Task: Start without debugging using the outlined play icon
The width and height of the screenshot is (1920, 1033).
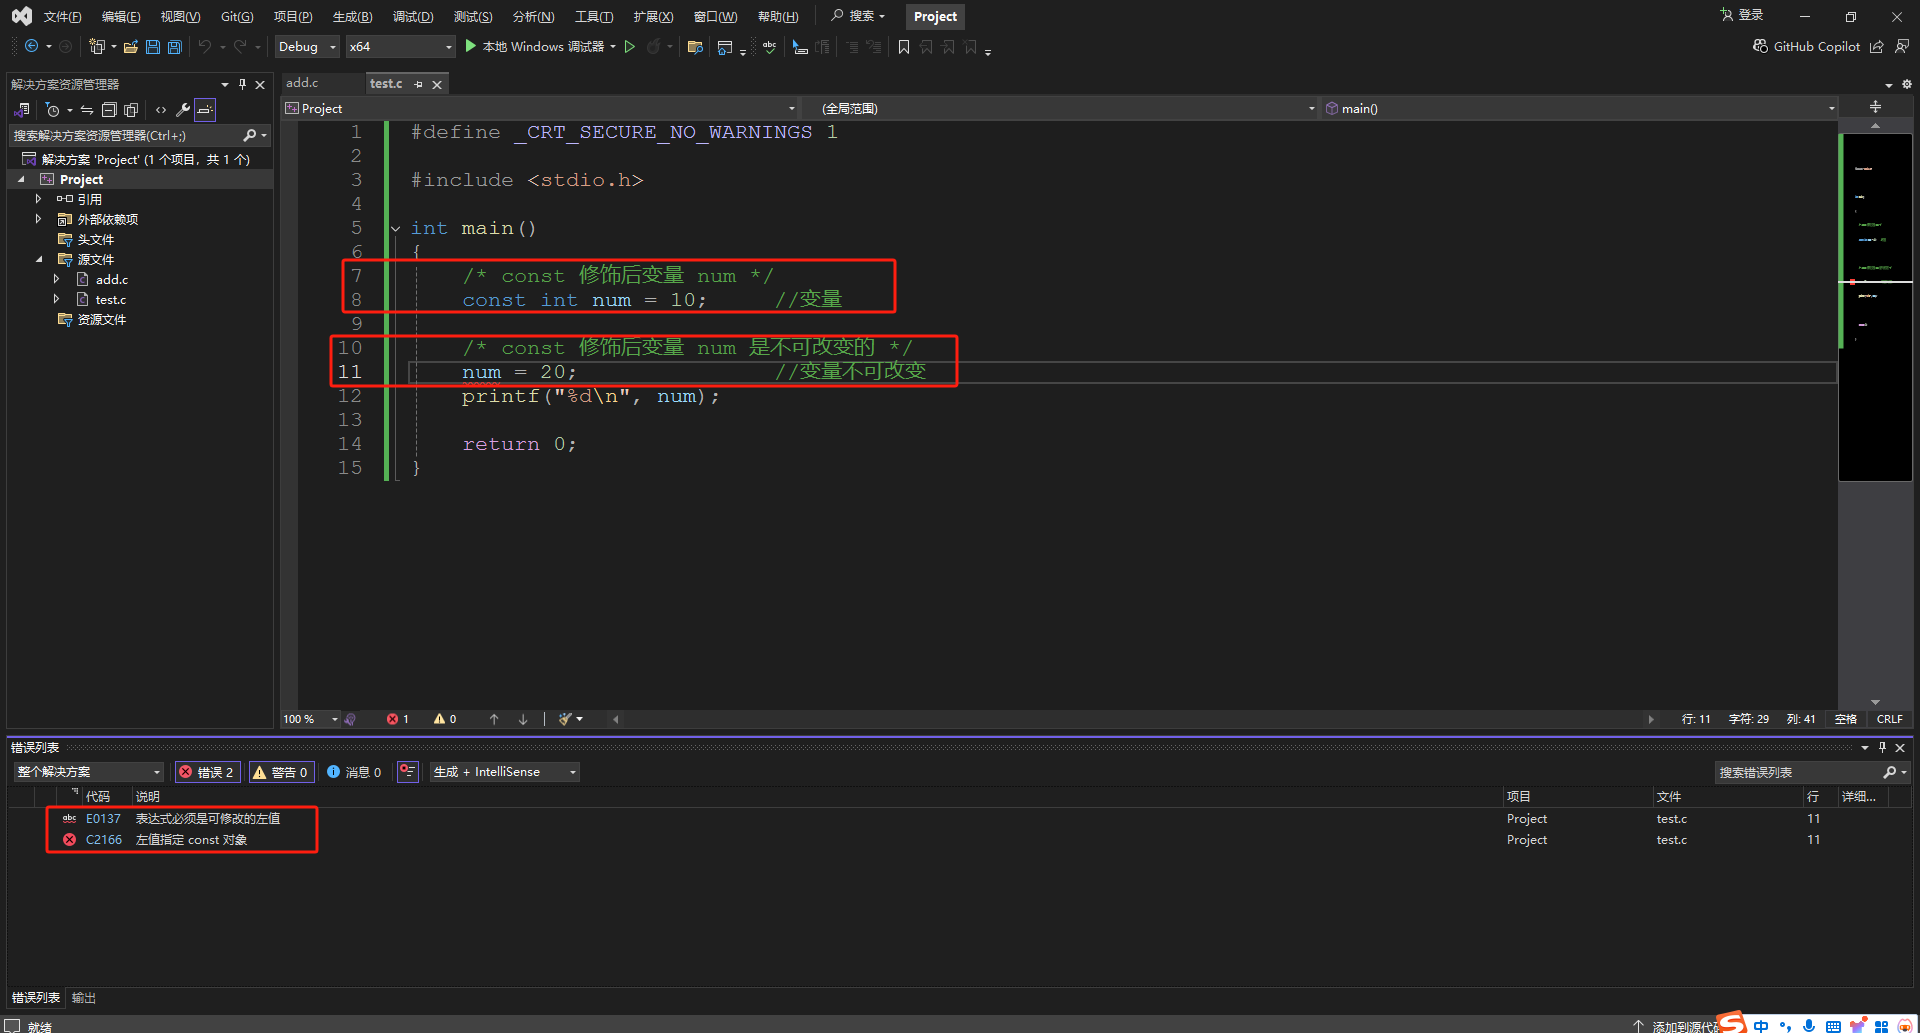Action: tap(630, 47)
